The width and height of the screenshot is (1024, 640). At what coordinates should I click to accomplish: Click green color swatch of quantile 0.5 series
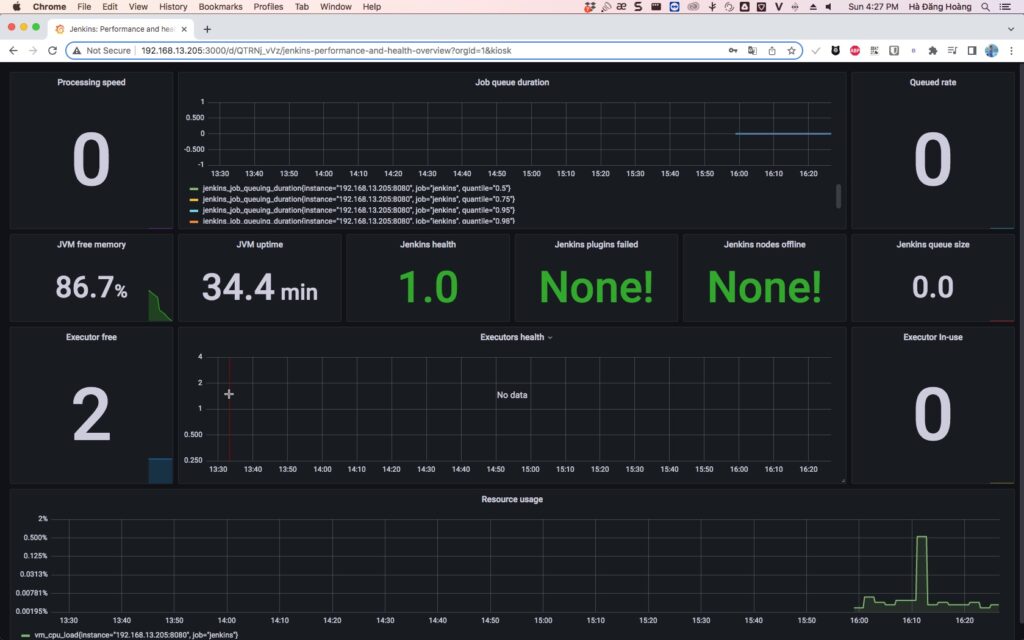[x=194, y=189]
